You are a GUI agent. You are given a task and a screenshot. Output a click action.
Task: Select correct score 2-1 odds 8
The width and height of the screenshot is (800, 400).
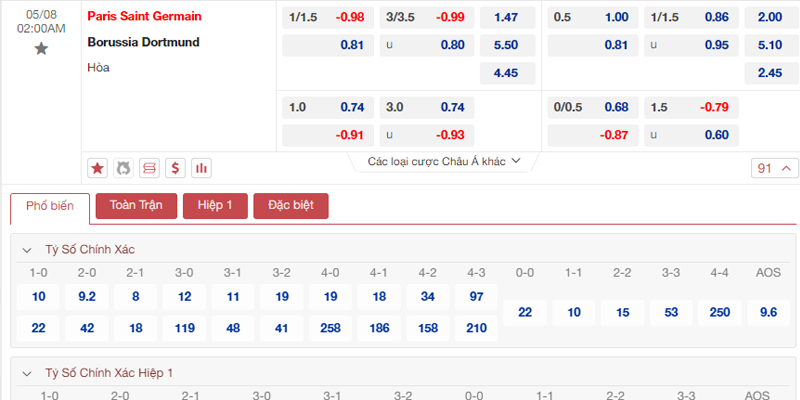[136, 297]
